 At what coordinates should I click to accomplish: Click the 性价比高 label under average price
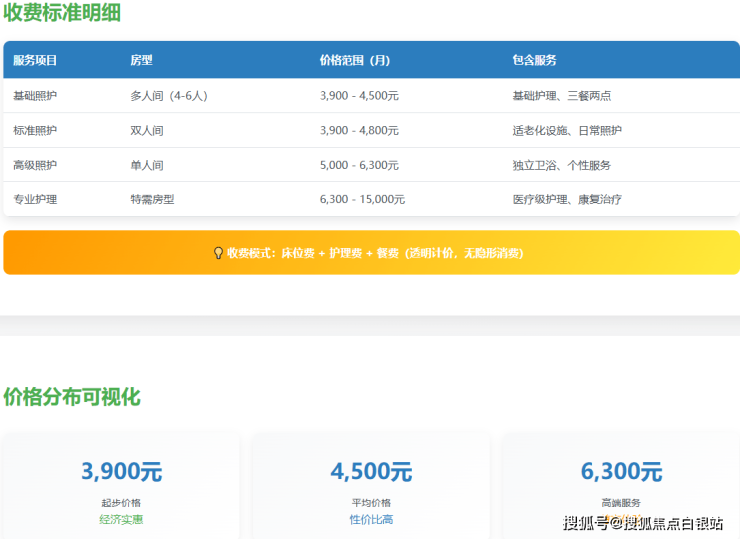[371, 519]
